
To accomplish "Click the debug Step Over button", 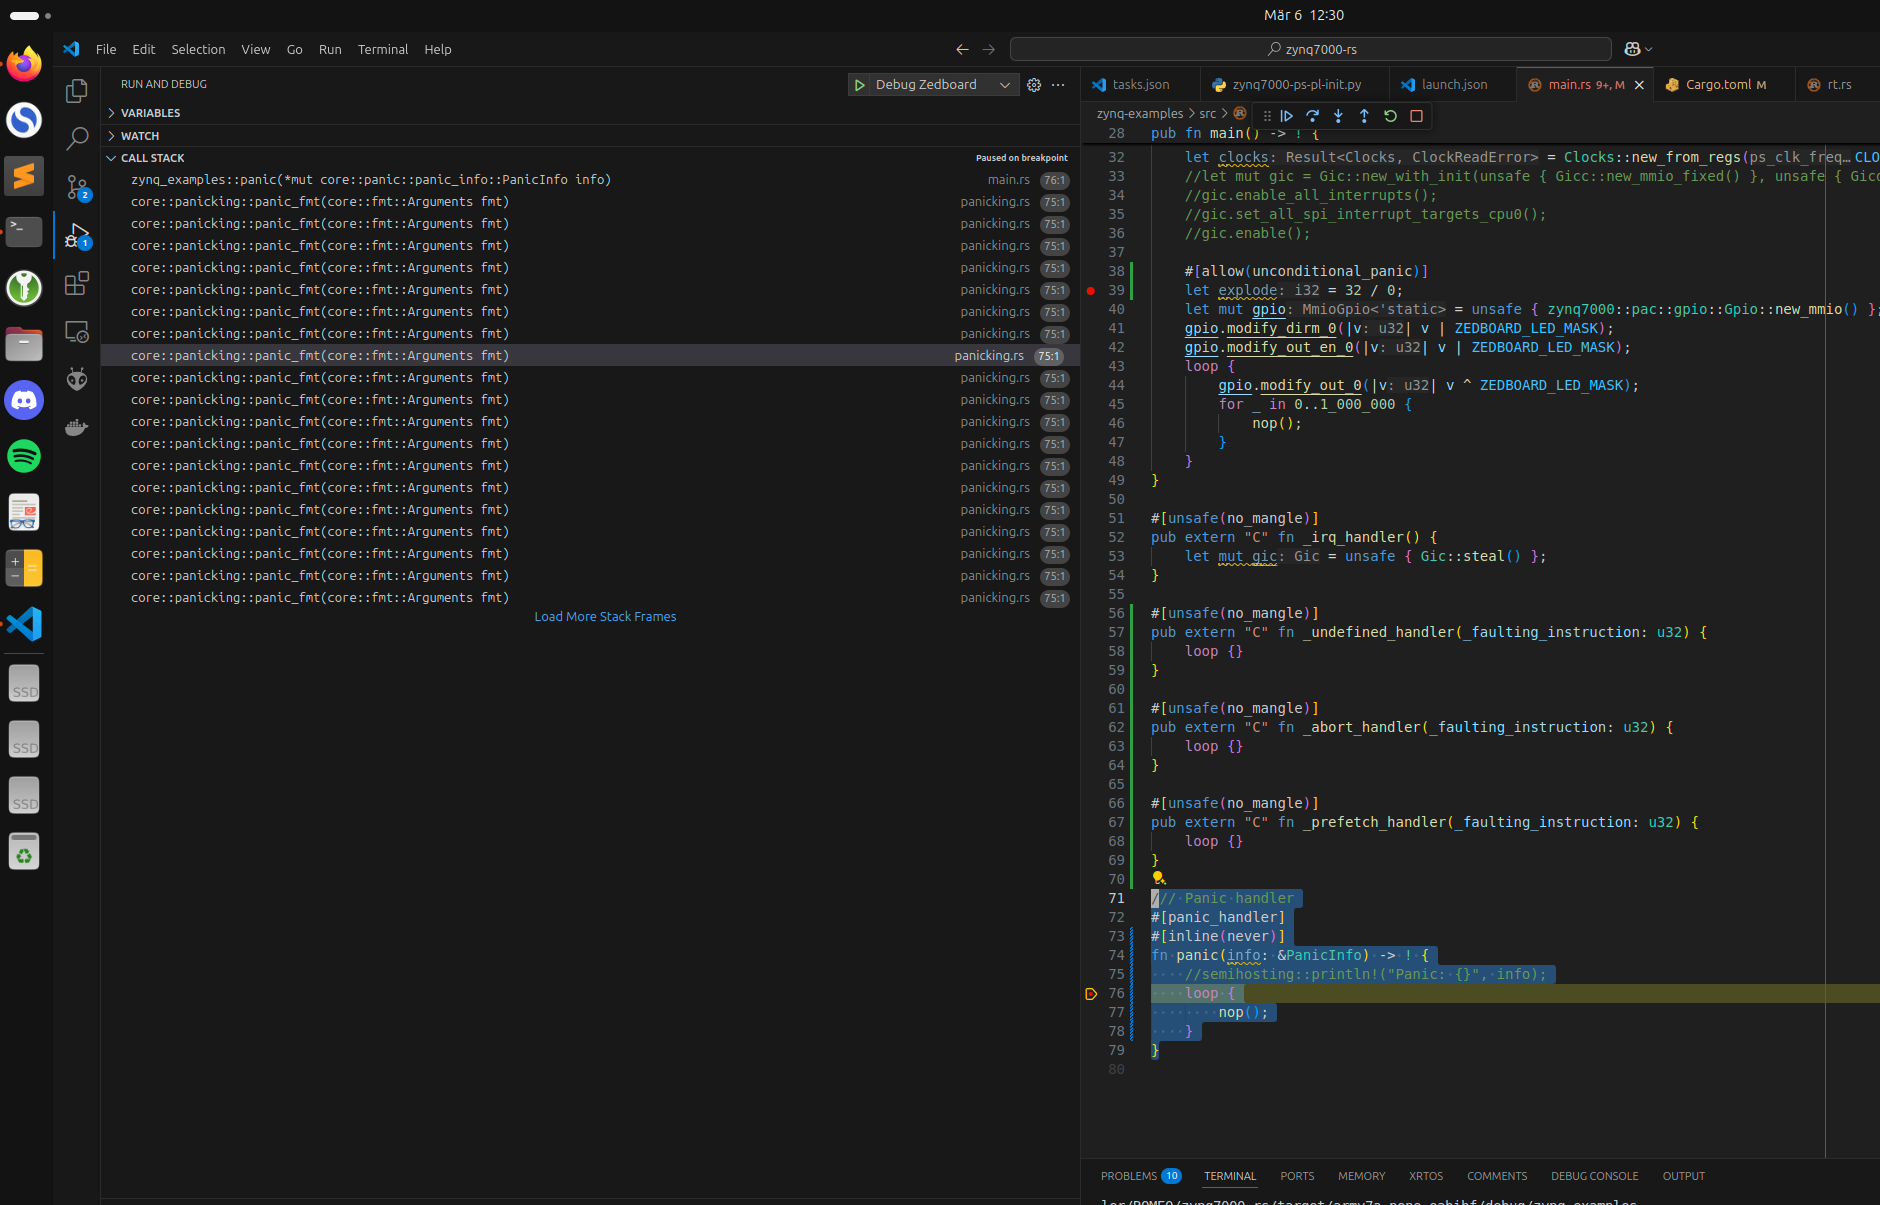I will (x=1313, y=116).
